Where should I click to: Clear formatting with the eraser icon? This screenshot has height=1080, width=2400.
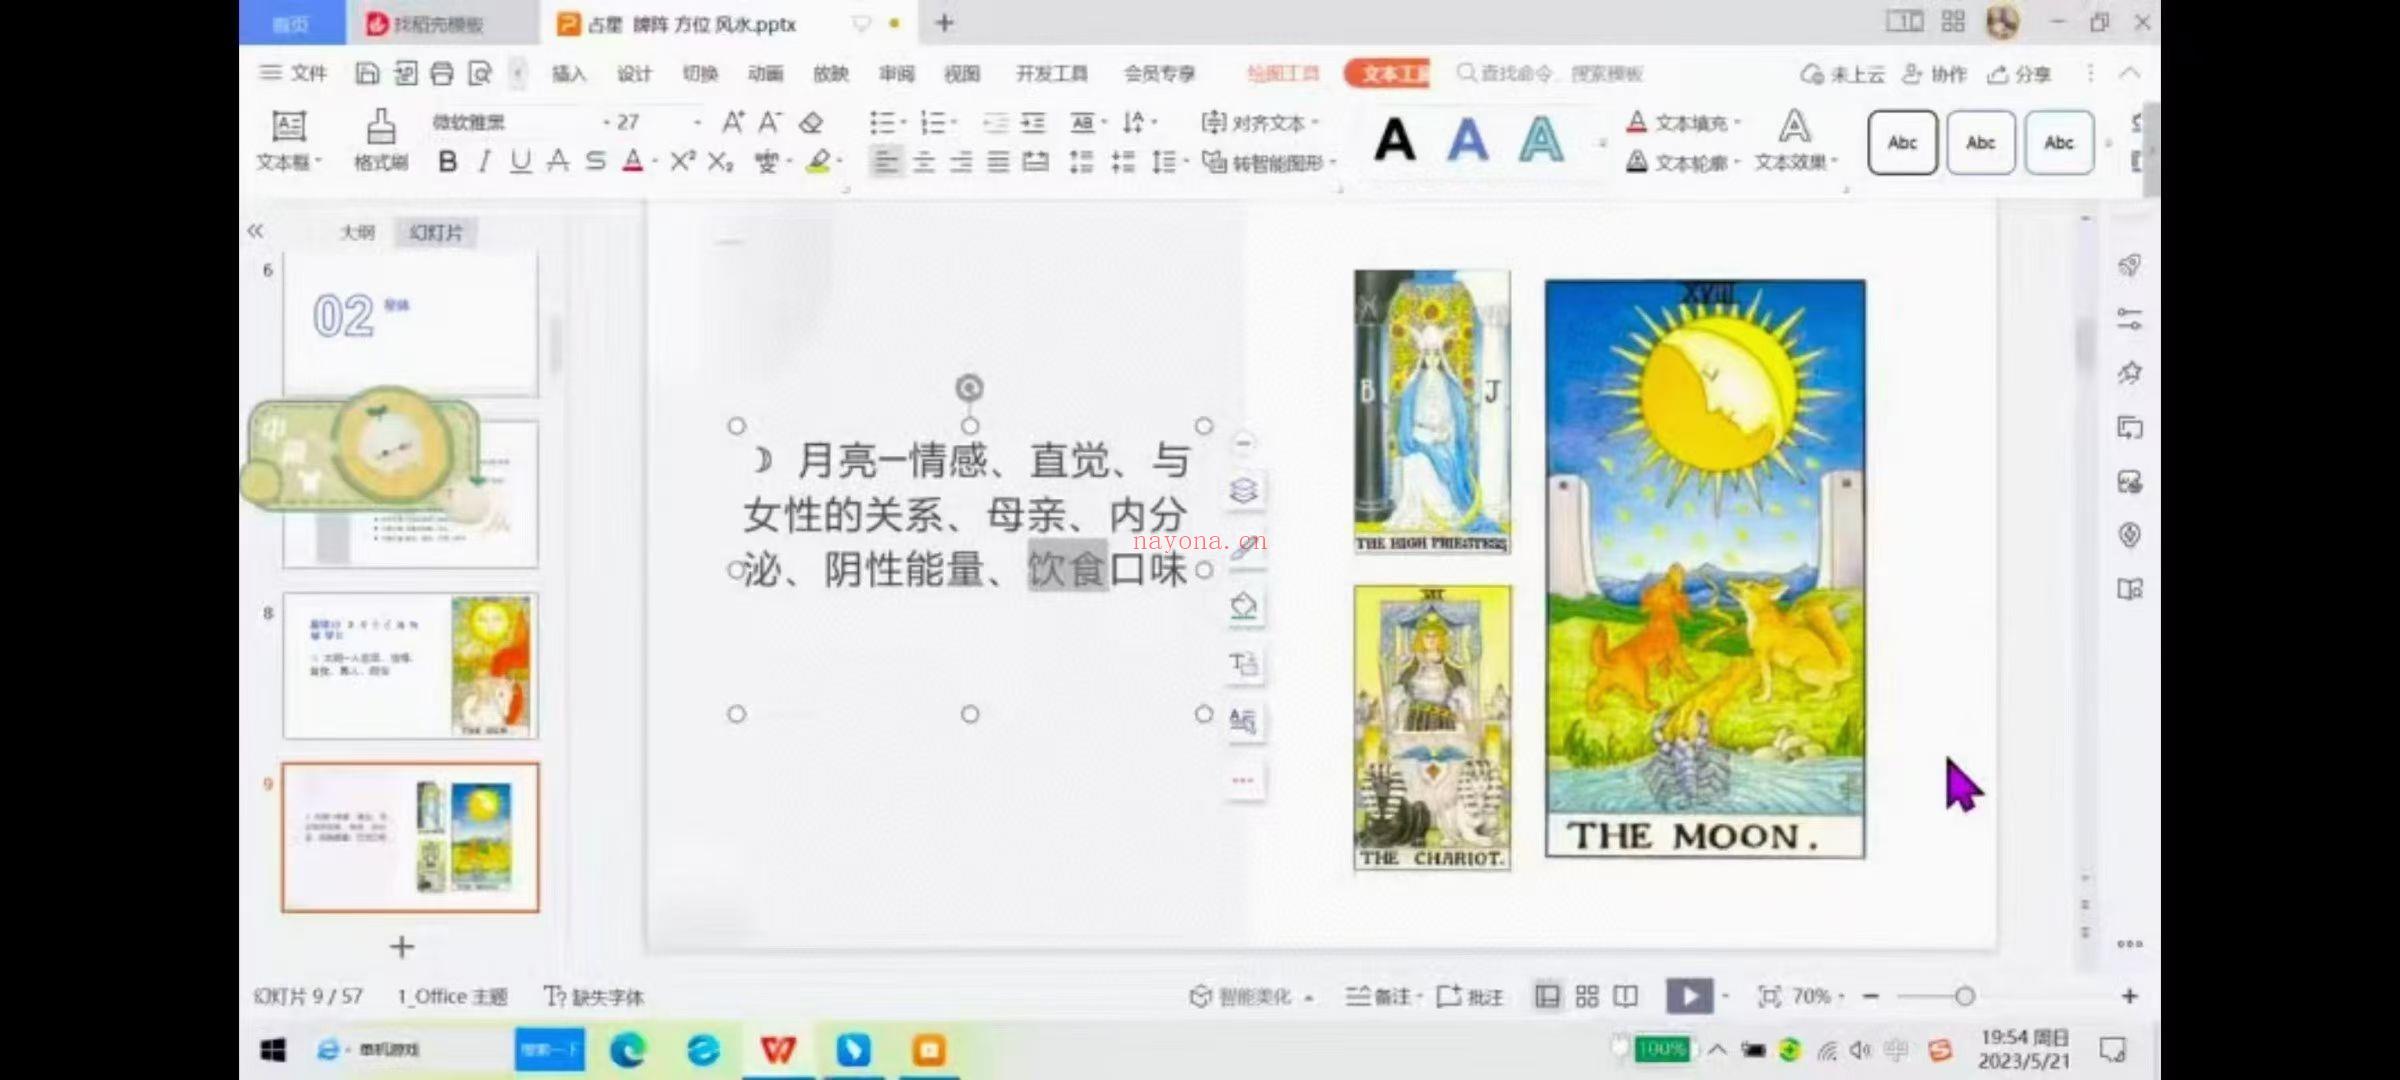811,122
